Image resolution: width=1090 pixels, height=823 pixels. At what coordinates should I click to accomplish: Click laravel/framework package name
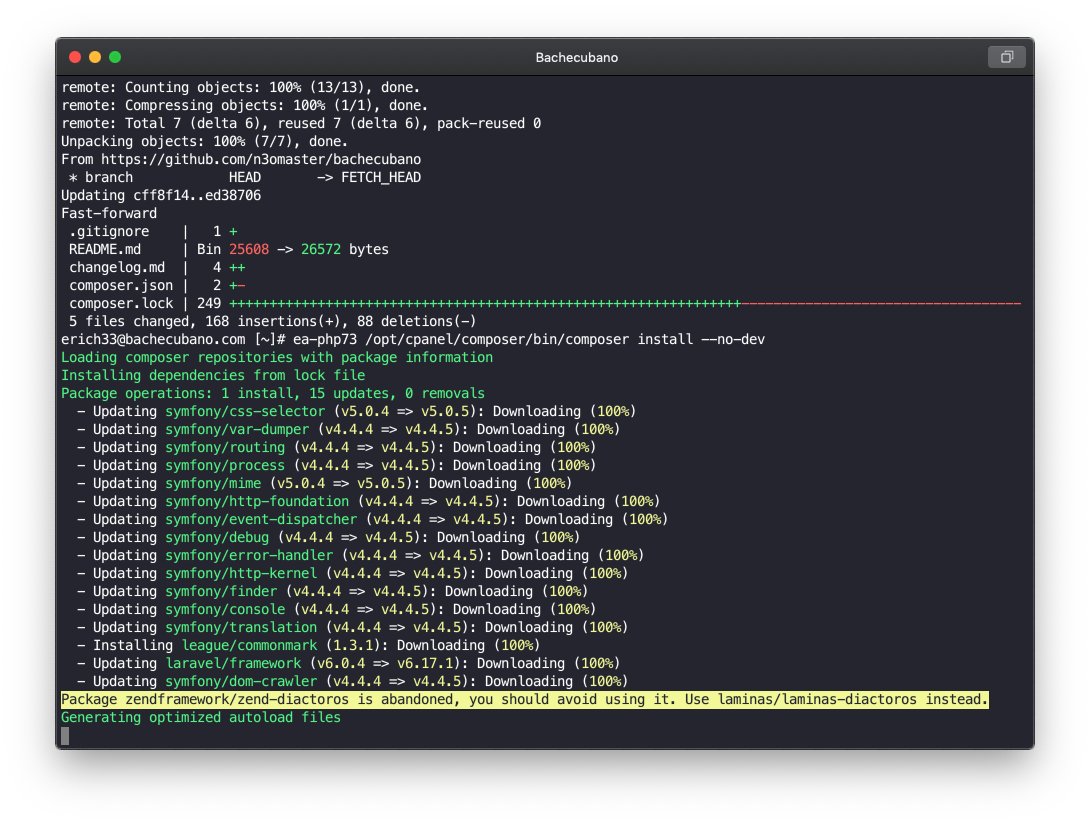233,664
